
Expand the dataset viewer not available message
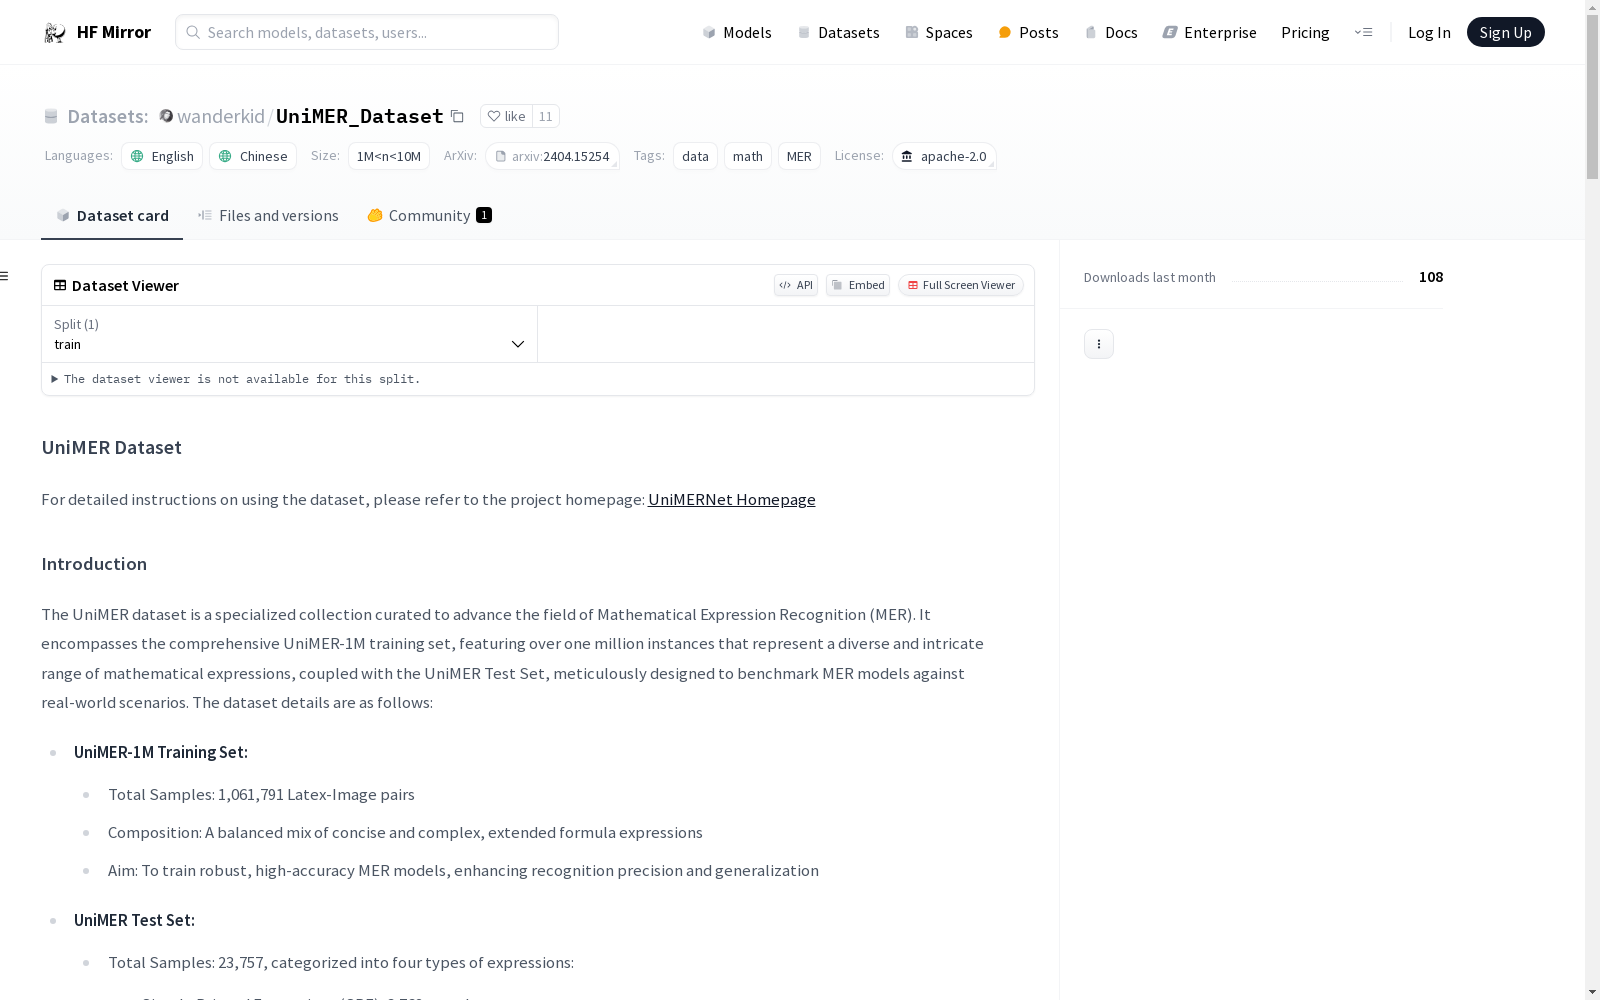(x=237, y=379)
